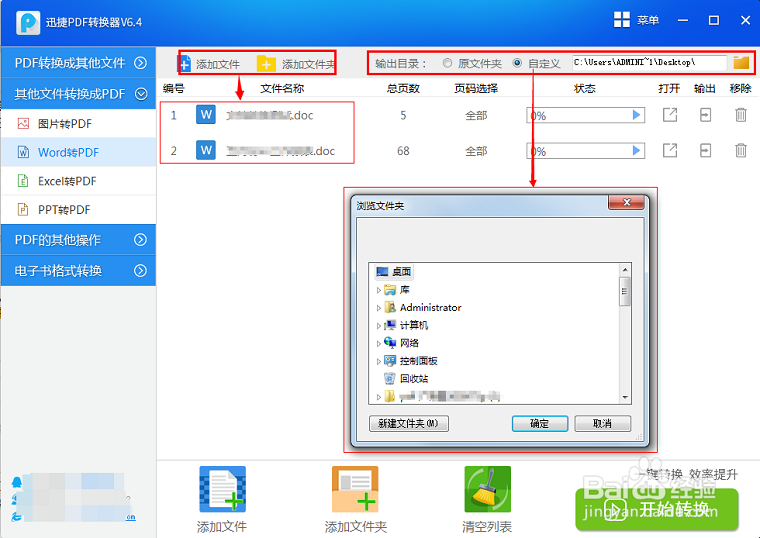Click folder tree scrollbar up arrow
This screenshot has height=538, width=760.
625,269
